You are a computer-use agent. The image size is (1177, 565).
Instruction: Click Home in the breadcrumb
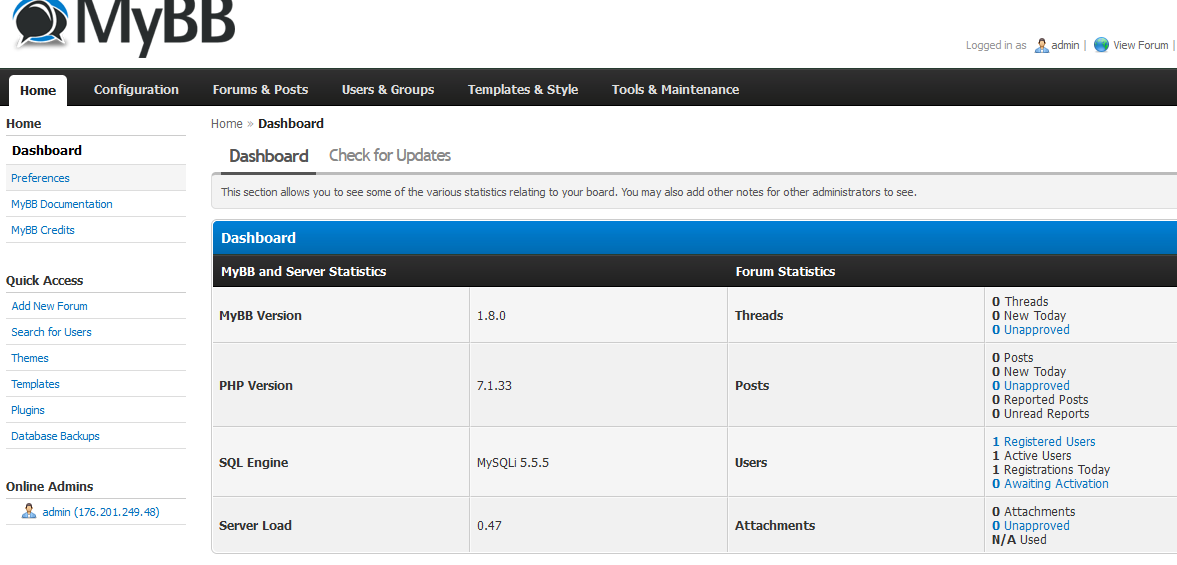coord(227,124)
